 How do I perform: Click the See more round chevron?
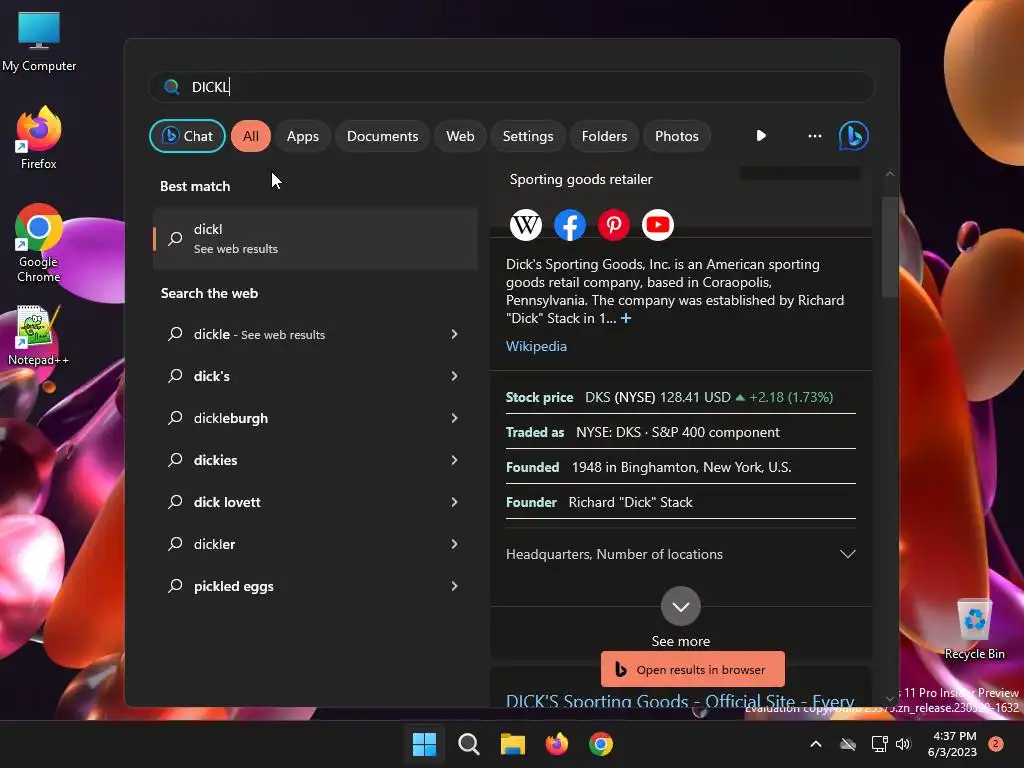point(680,606)
